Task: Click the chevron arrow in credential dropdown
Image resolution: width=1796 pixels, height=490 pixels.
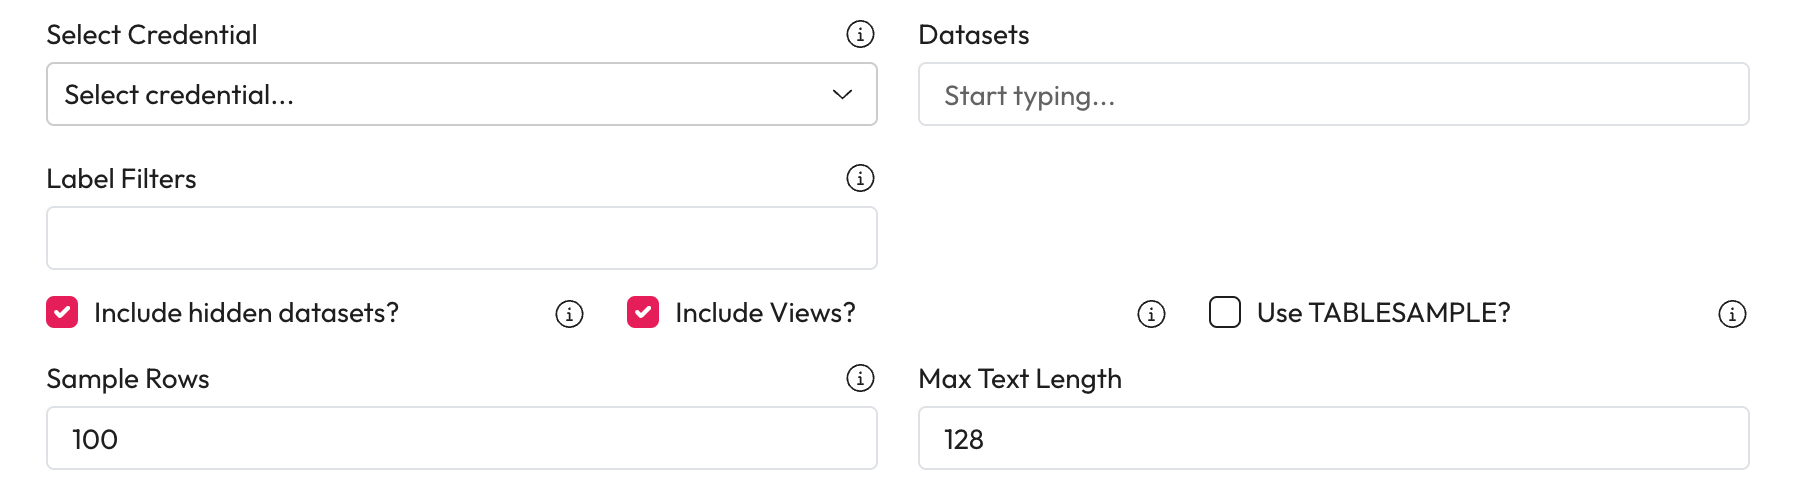Action: tap(842, 94)
